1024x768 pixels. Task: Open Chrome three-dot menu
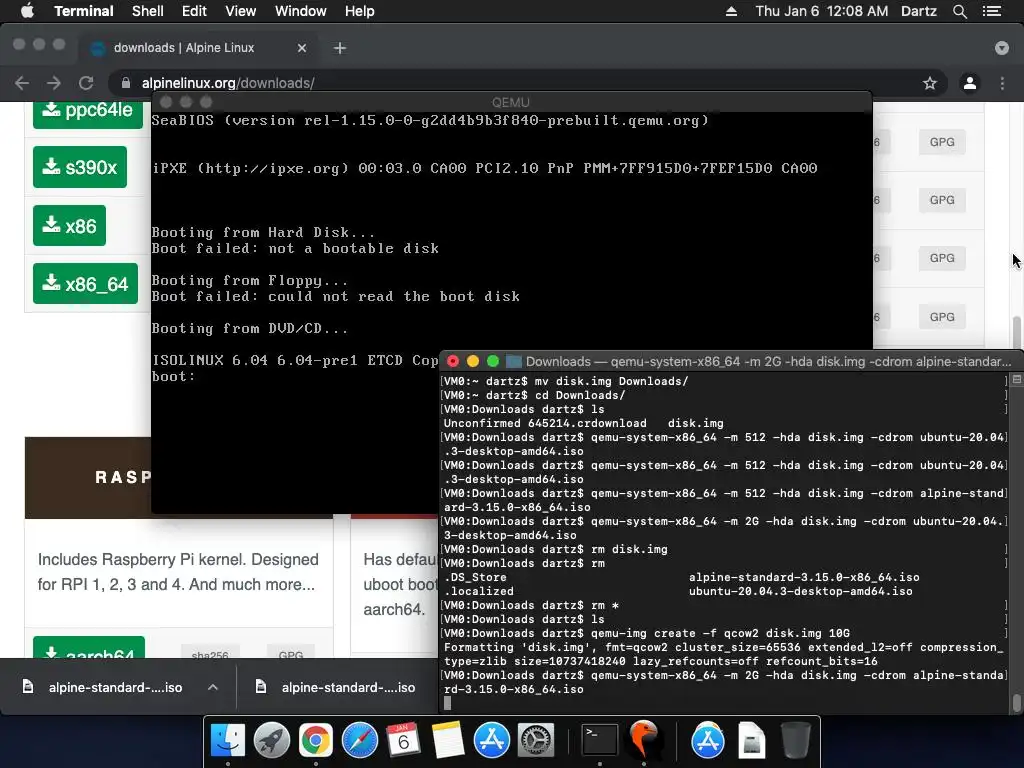click(x=1002, y=83)
